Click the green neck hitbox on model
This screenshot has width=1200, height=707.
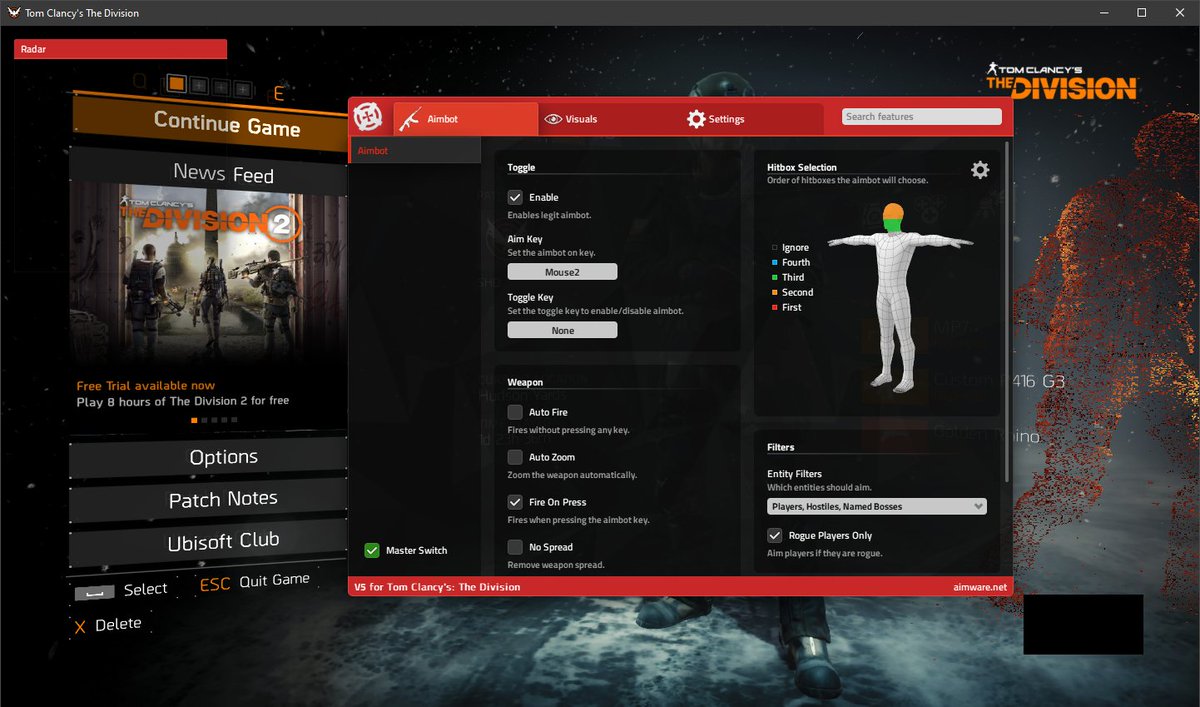coord(893,226)
